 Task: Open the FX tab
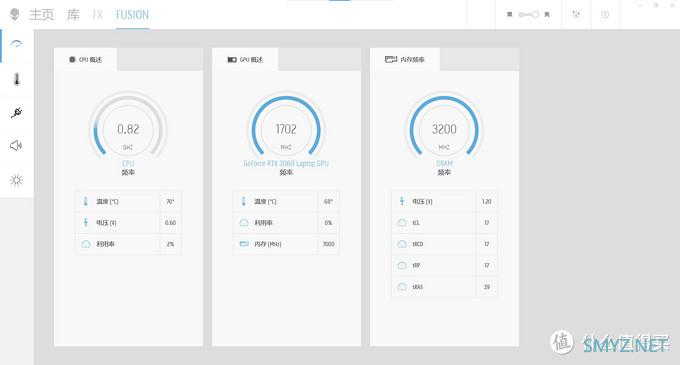click(98, 15)
